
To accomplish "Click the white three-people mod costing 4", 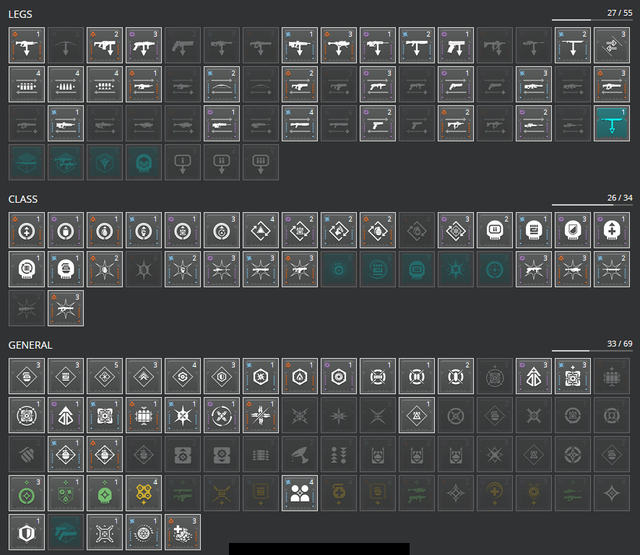I will [x=300, y=493].
